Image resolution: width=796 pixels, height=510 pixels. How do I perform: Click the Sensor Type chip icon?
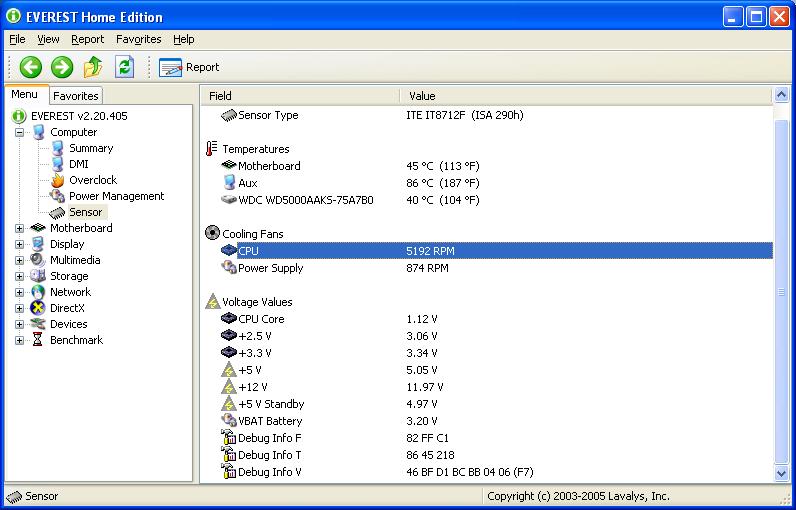[x=229, y=115]
